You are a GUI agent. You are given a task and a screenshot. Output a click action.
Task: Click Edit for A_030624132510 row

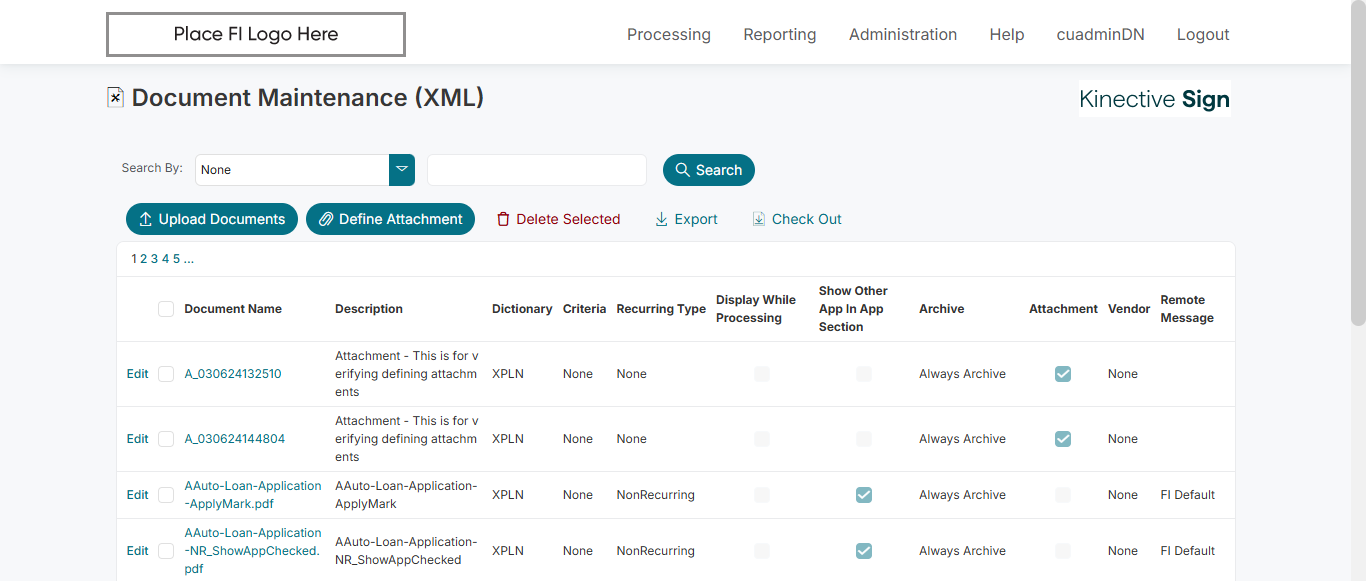point(137,374)
